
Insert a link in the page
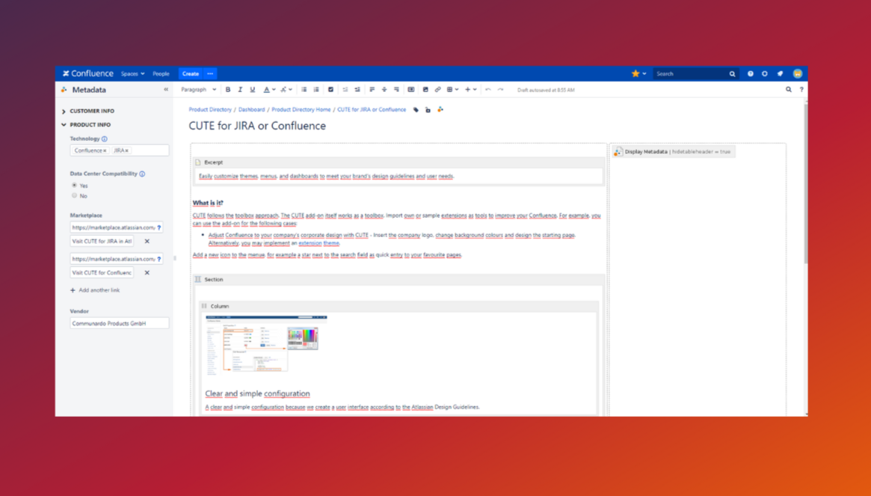click(438, 89)
